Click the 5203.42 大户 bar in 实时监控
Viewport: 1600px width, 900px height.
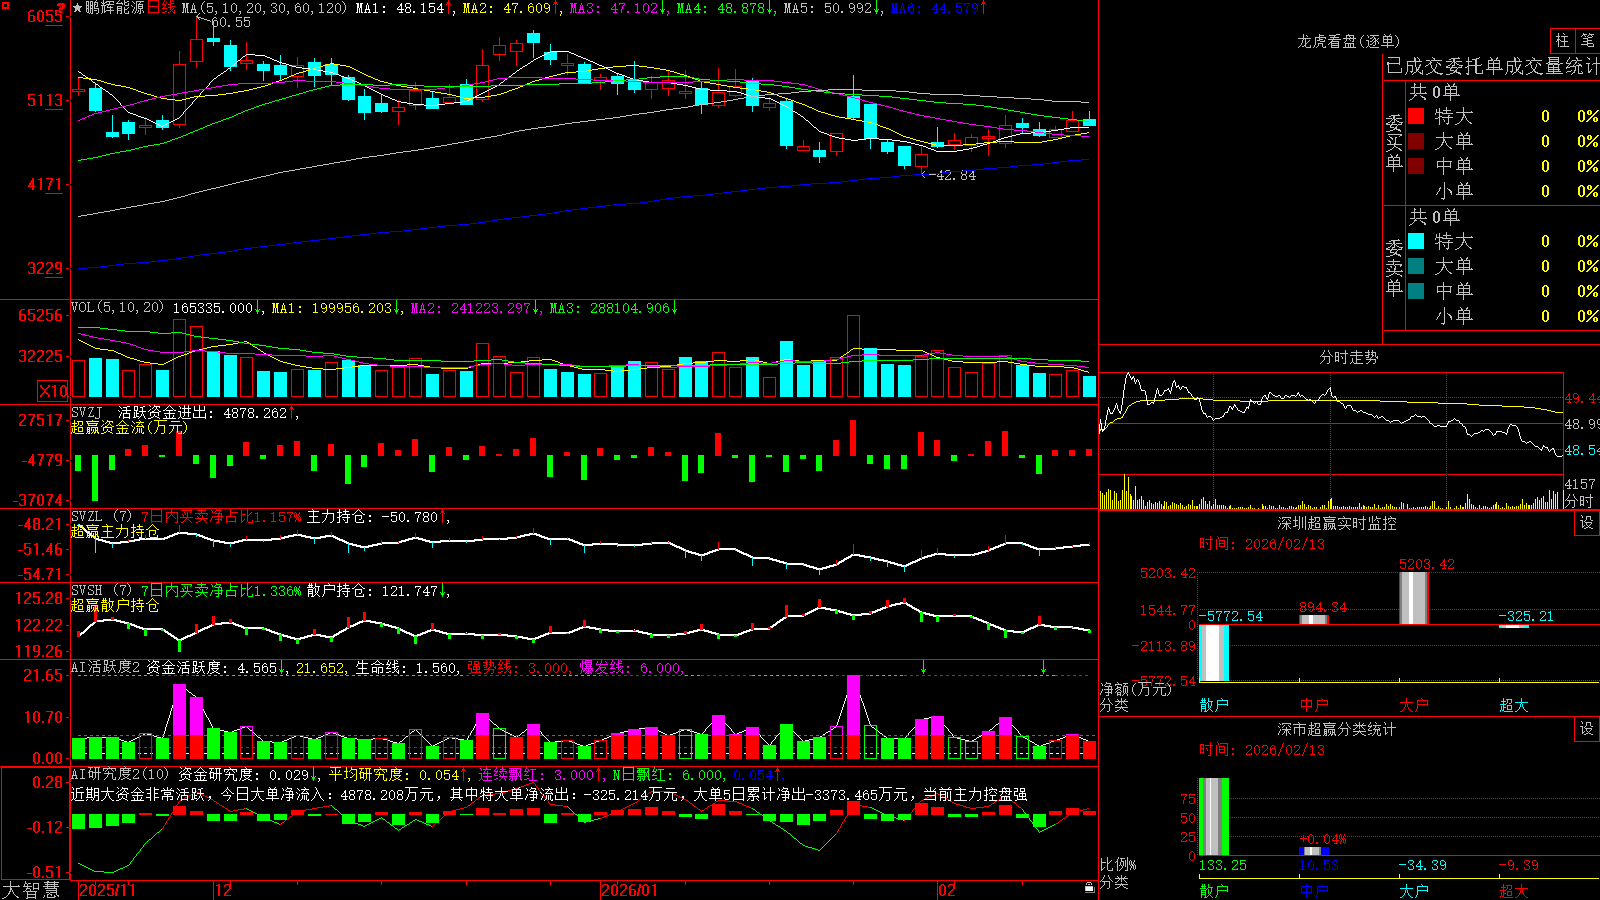click(1413, 598)
